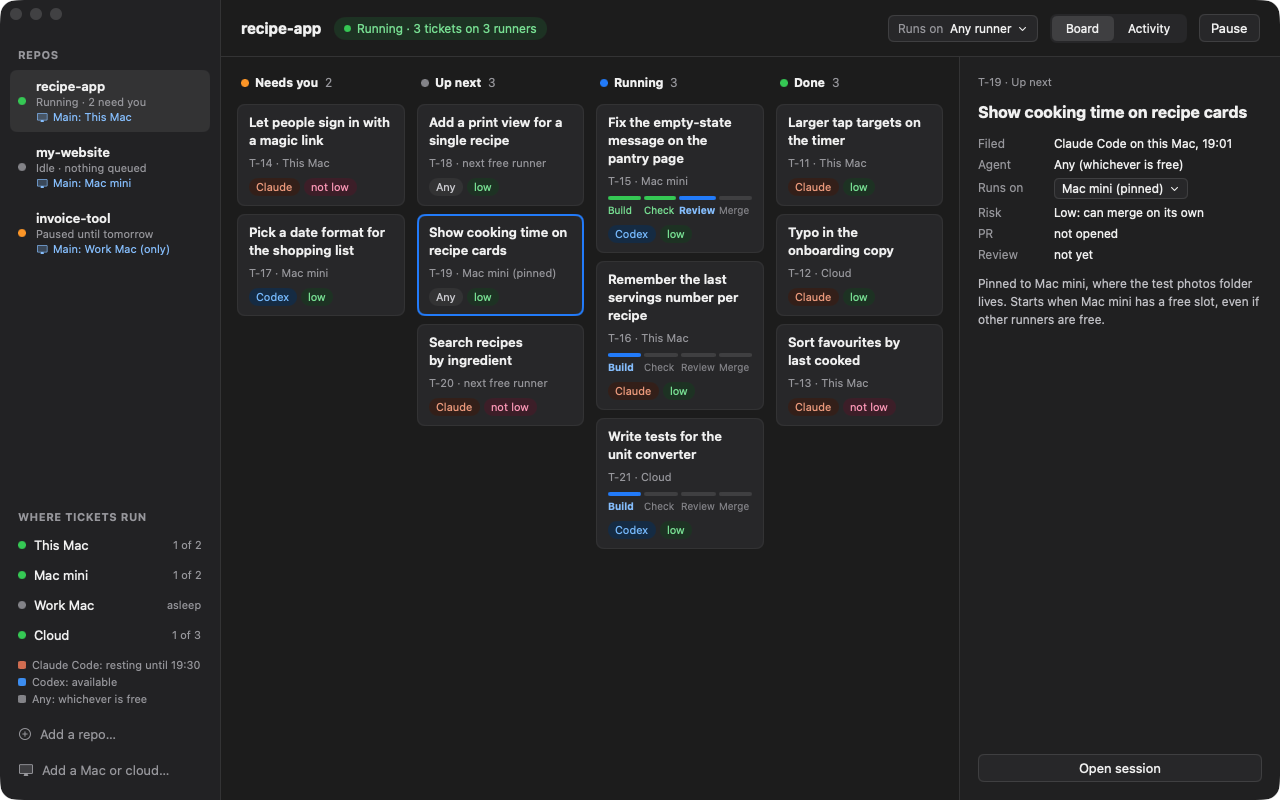The image size is (1280, 800).
Task: Click the gray status dot next to Work Mac
Action: (22, 605)
